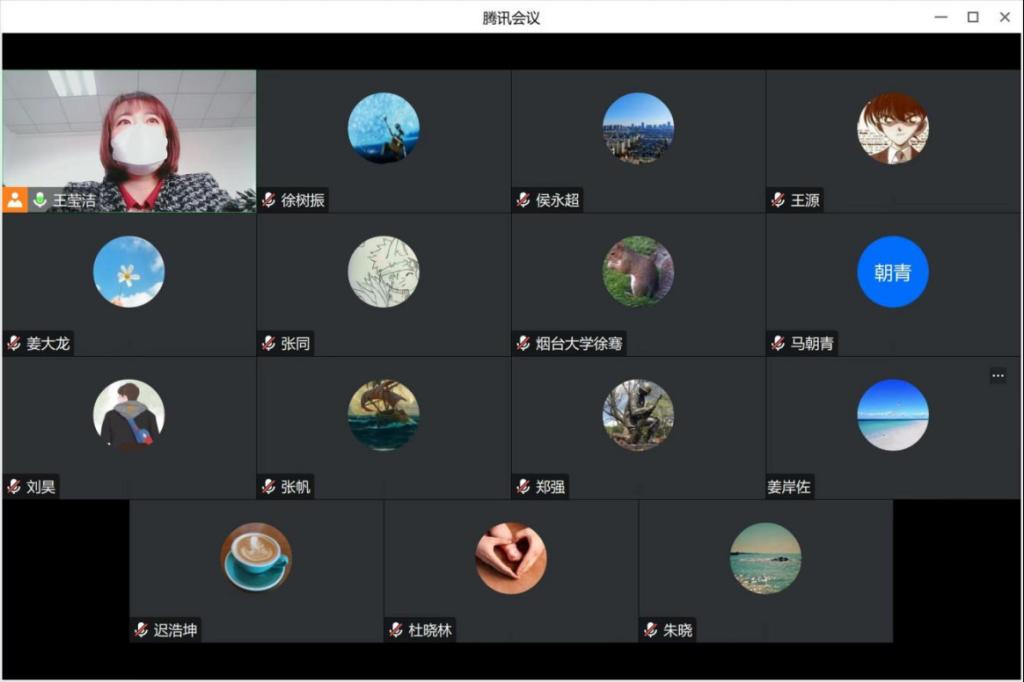Open the three-dot menu on 姜岸佐's tile
This screenshot has height=682, width=1024.
pos(997,375)
